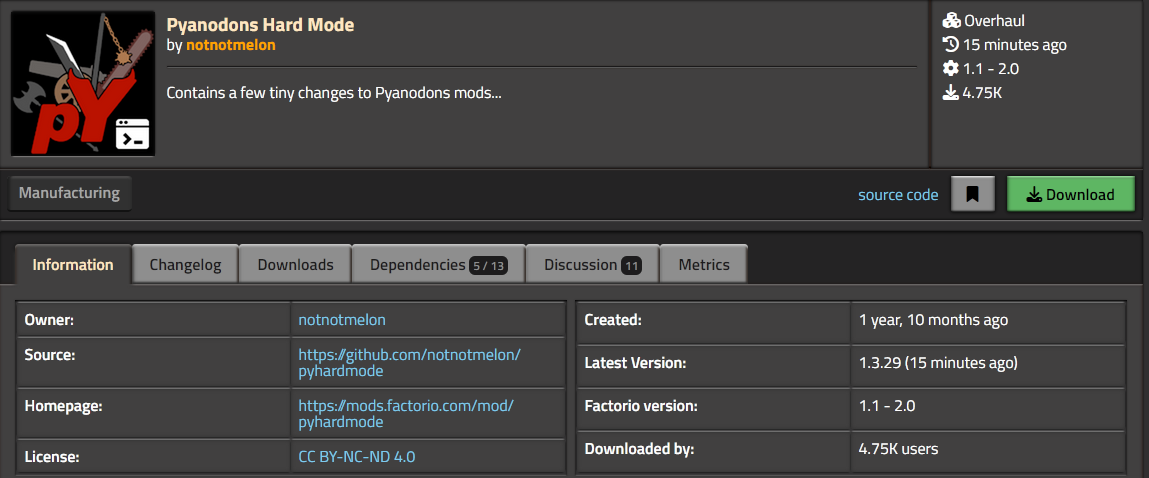Click the 'Owner:' row label
1149x478 pixels.
50,320
